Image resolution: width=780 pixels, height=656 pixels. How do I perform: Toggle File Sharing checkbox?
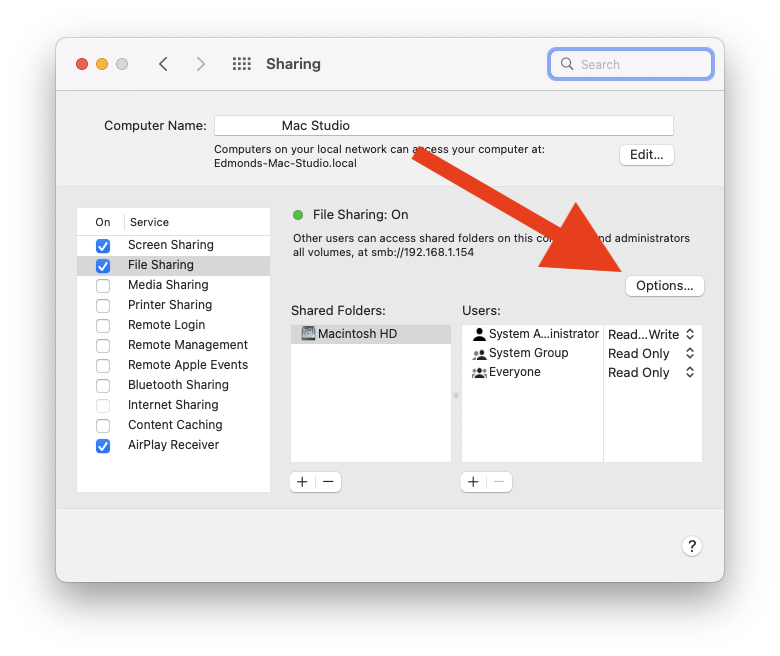pos(103,266)
